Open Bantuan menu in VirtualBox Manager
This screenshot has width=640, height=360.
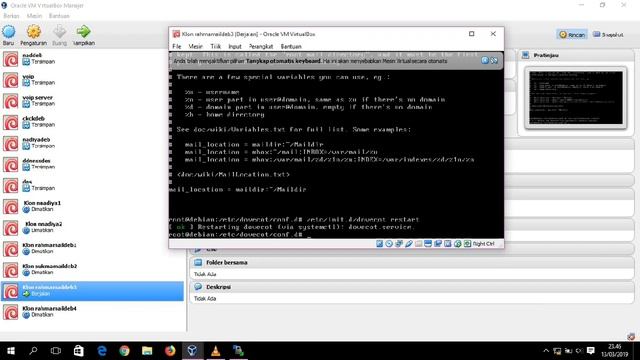tap(59, 16)
